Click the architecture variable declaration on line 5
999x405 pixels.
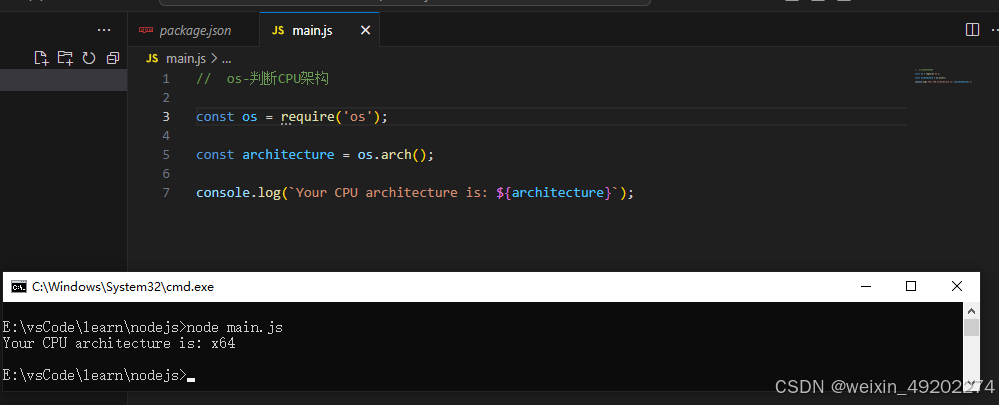click(288, 155)
